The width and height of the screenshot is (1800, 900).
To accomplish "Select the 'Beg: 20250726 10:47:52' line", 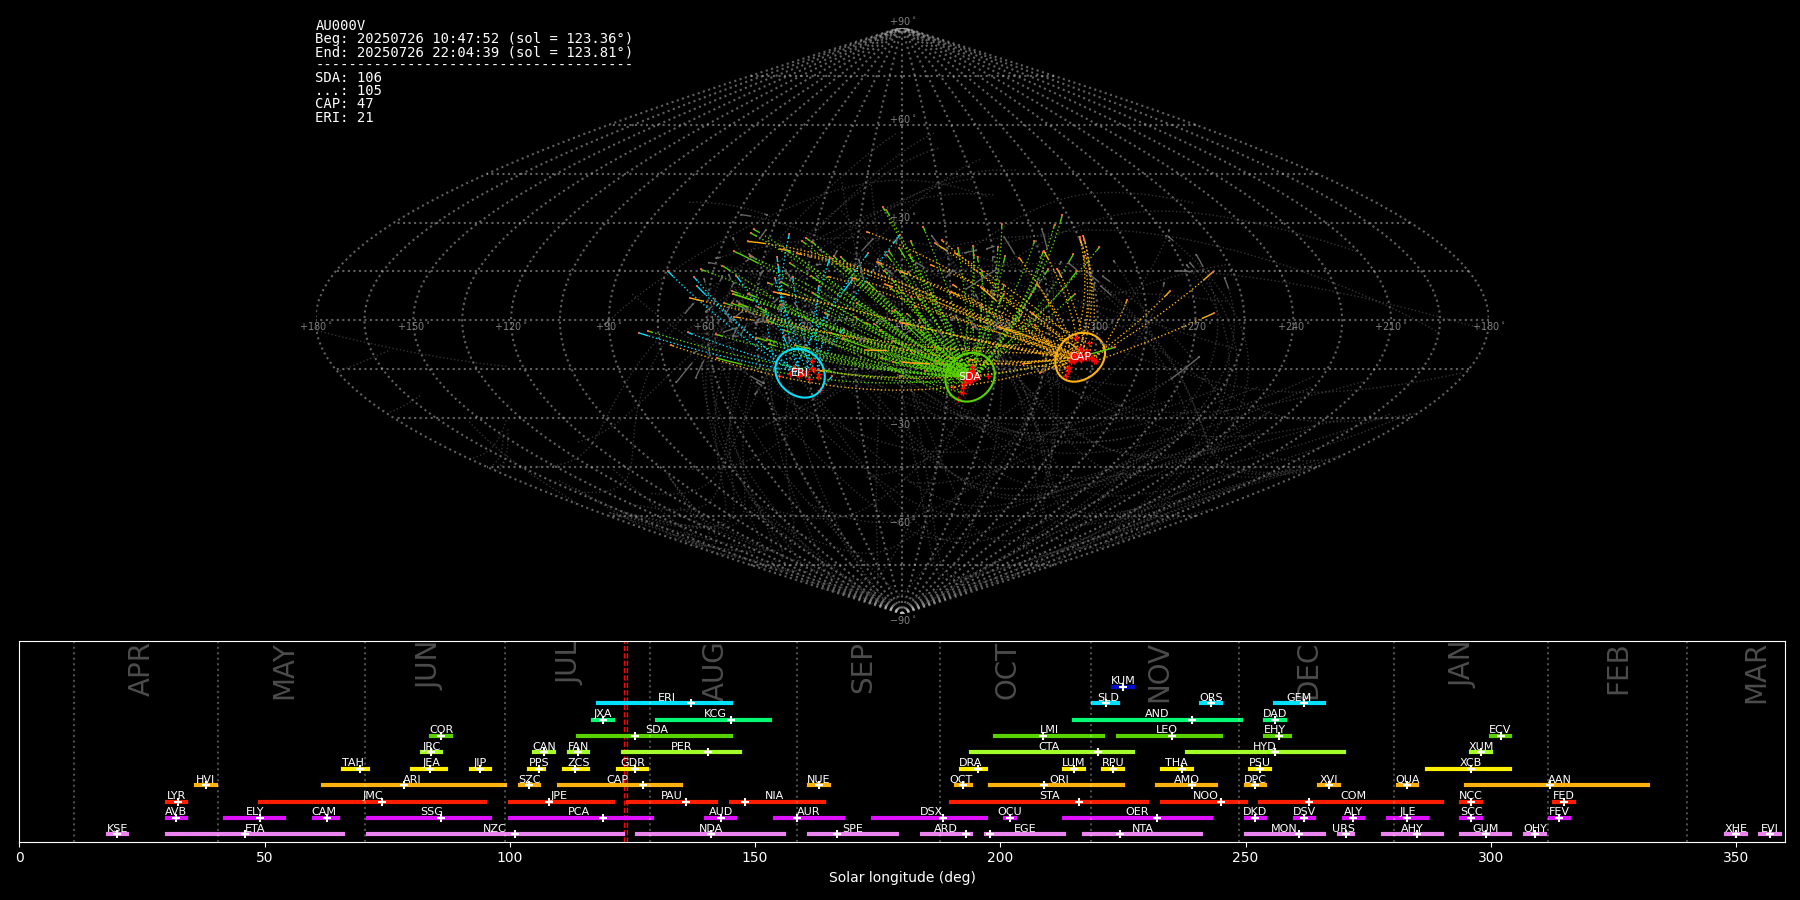I will pyautogui.click(x=474, y=39).
